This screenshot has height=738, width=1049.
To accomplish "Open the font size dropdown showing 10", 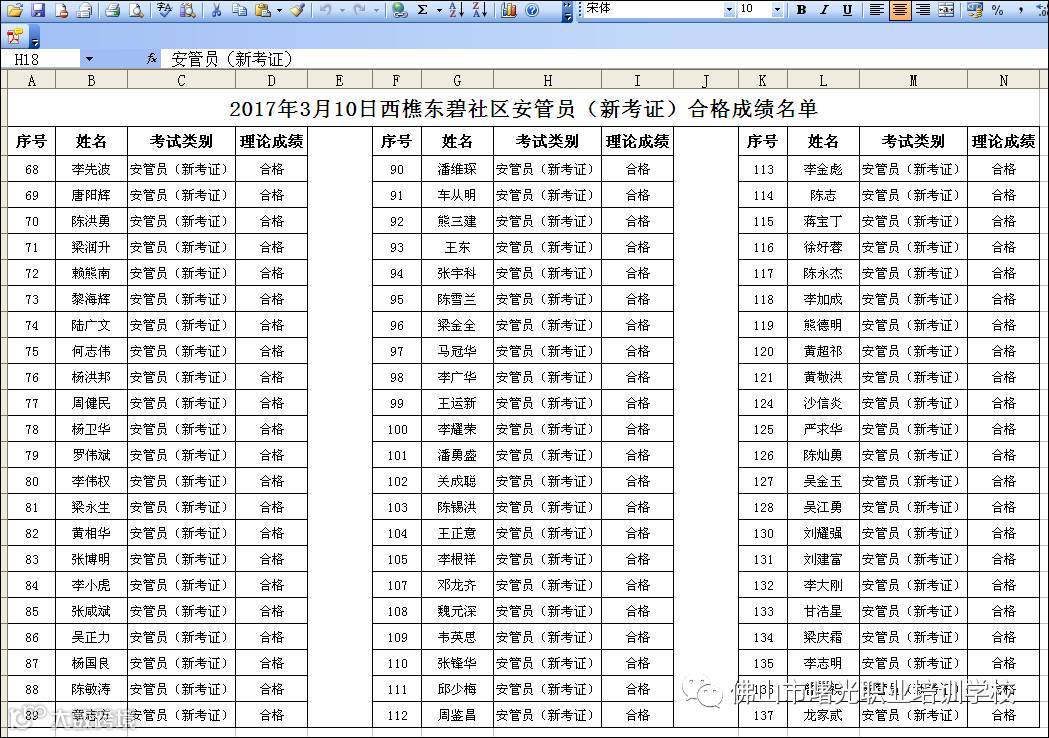I will [777, 10].
